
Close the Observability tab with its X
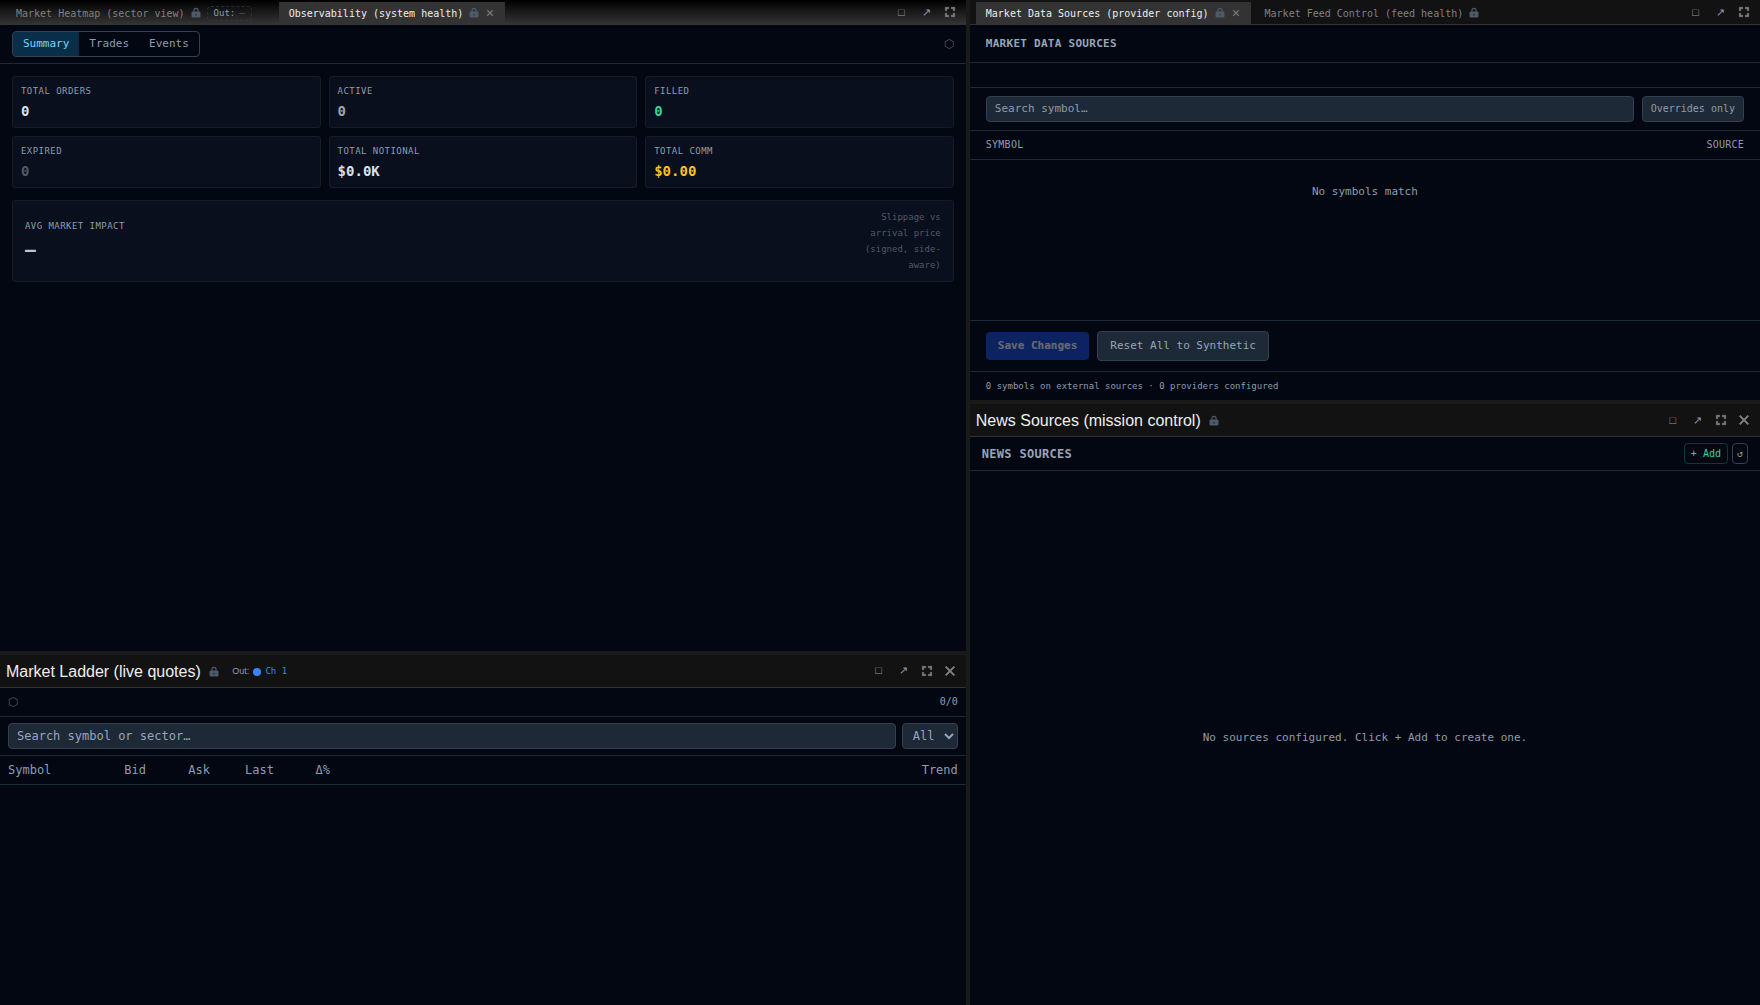[x=490, y=13]
